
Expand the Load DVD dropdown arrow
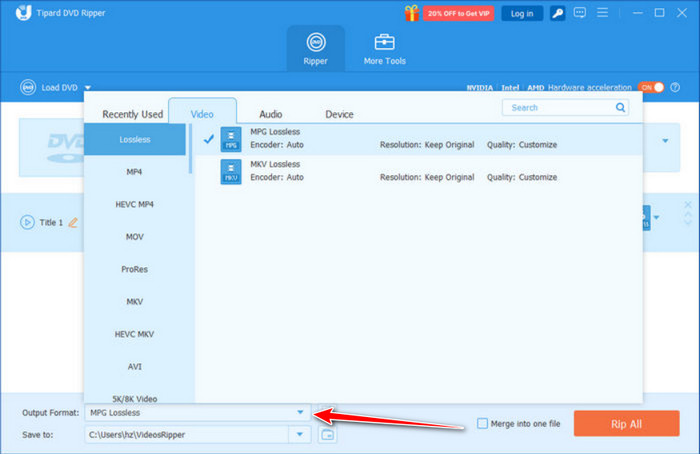(88, 88)
